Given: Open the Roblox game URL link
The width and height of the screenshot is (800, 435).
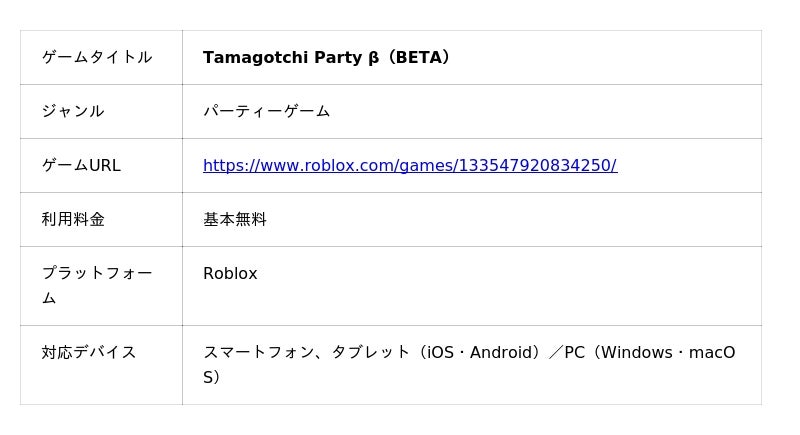Looking at the screenshot, I should click(409, 166).
